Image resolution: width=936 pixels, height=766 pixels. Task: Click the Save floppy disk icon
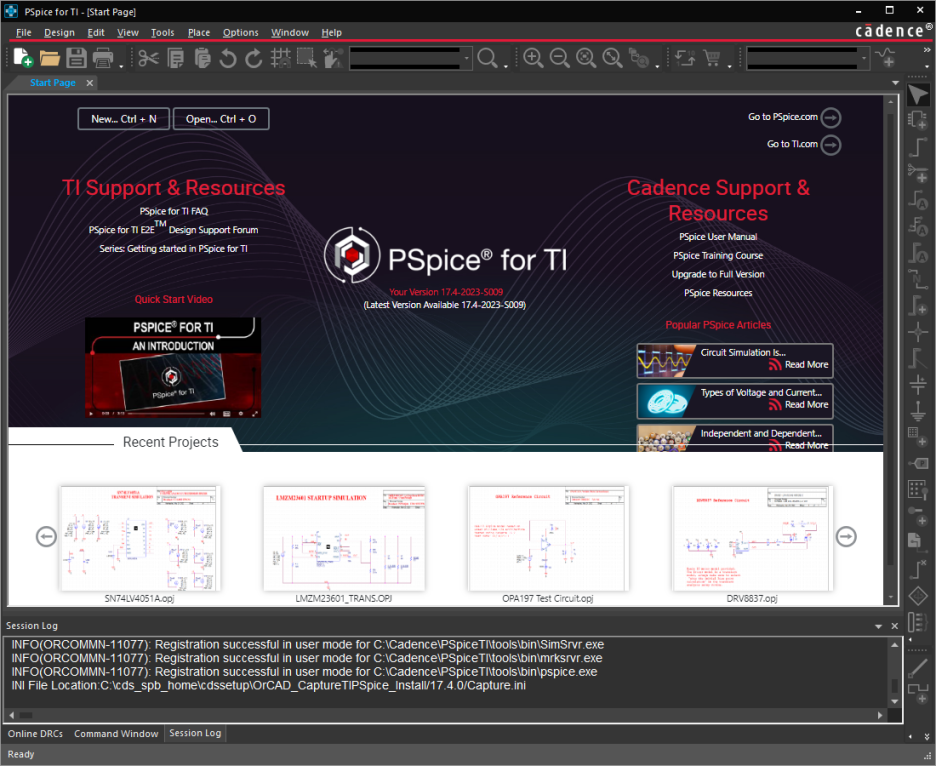[76, 58]
